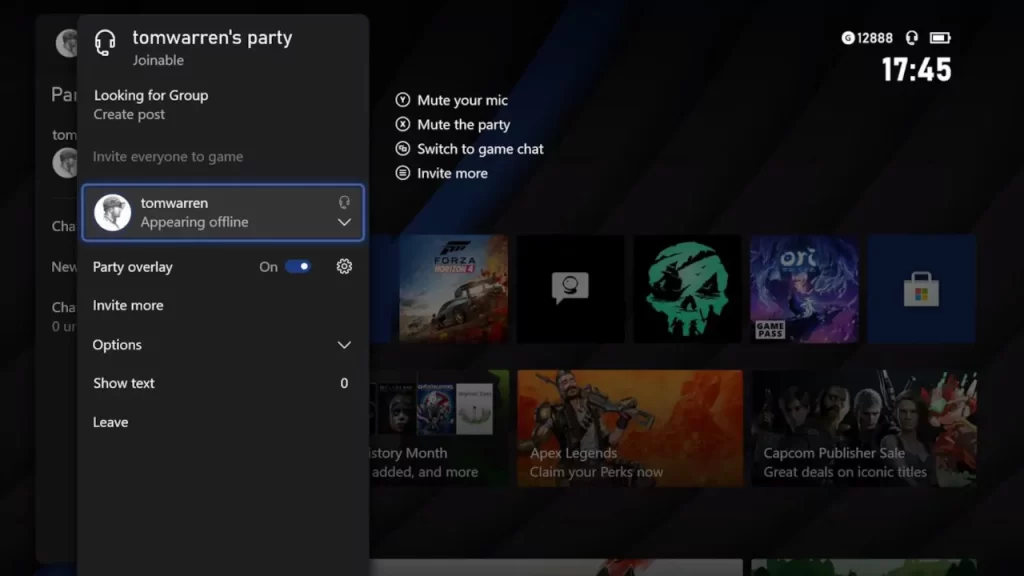Open the Capcom Publisher Sale promo
1024x576 pixels.
(864, 428)
